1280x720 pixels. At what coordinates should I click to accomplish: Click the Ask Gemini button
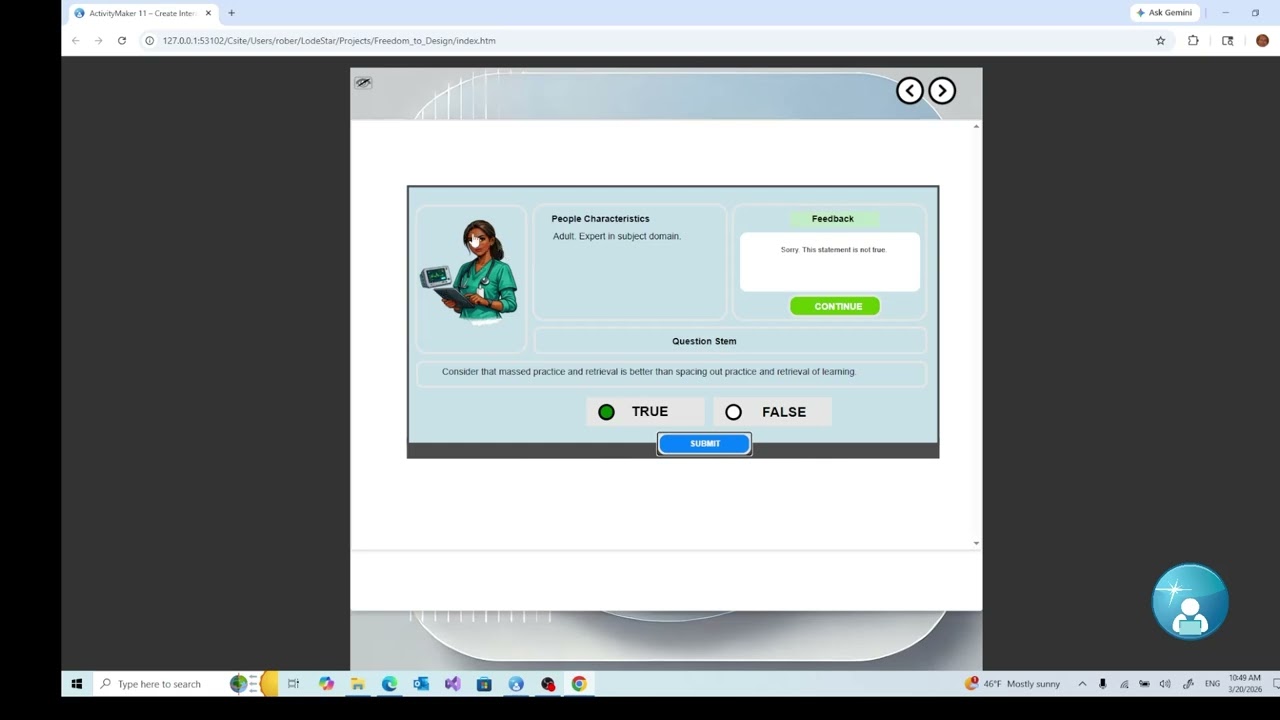[1164, 13]
